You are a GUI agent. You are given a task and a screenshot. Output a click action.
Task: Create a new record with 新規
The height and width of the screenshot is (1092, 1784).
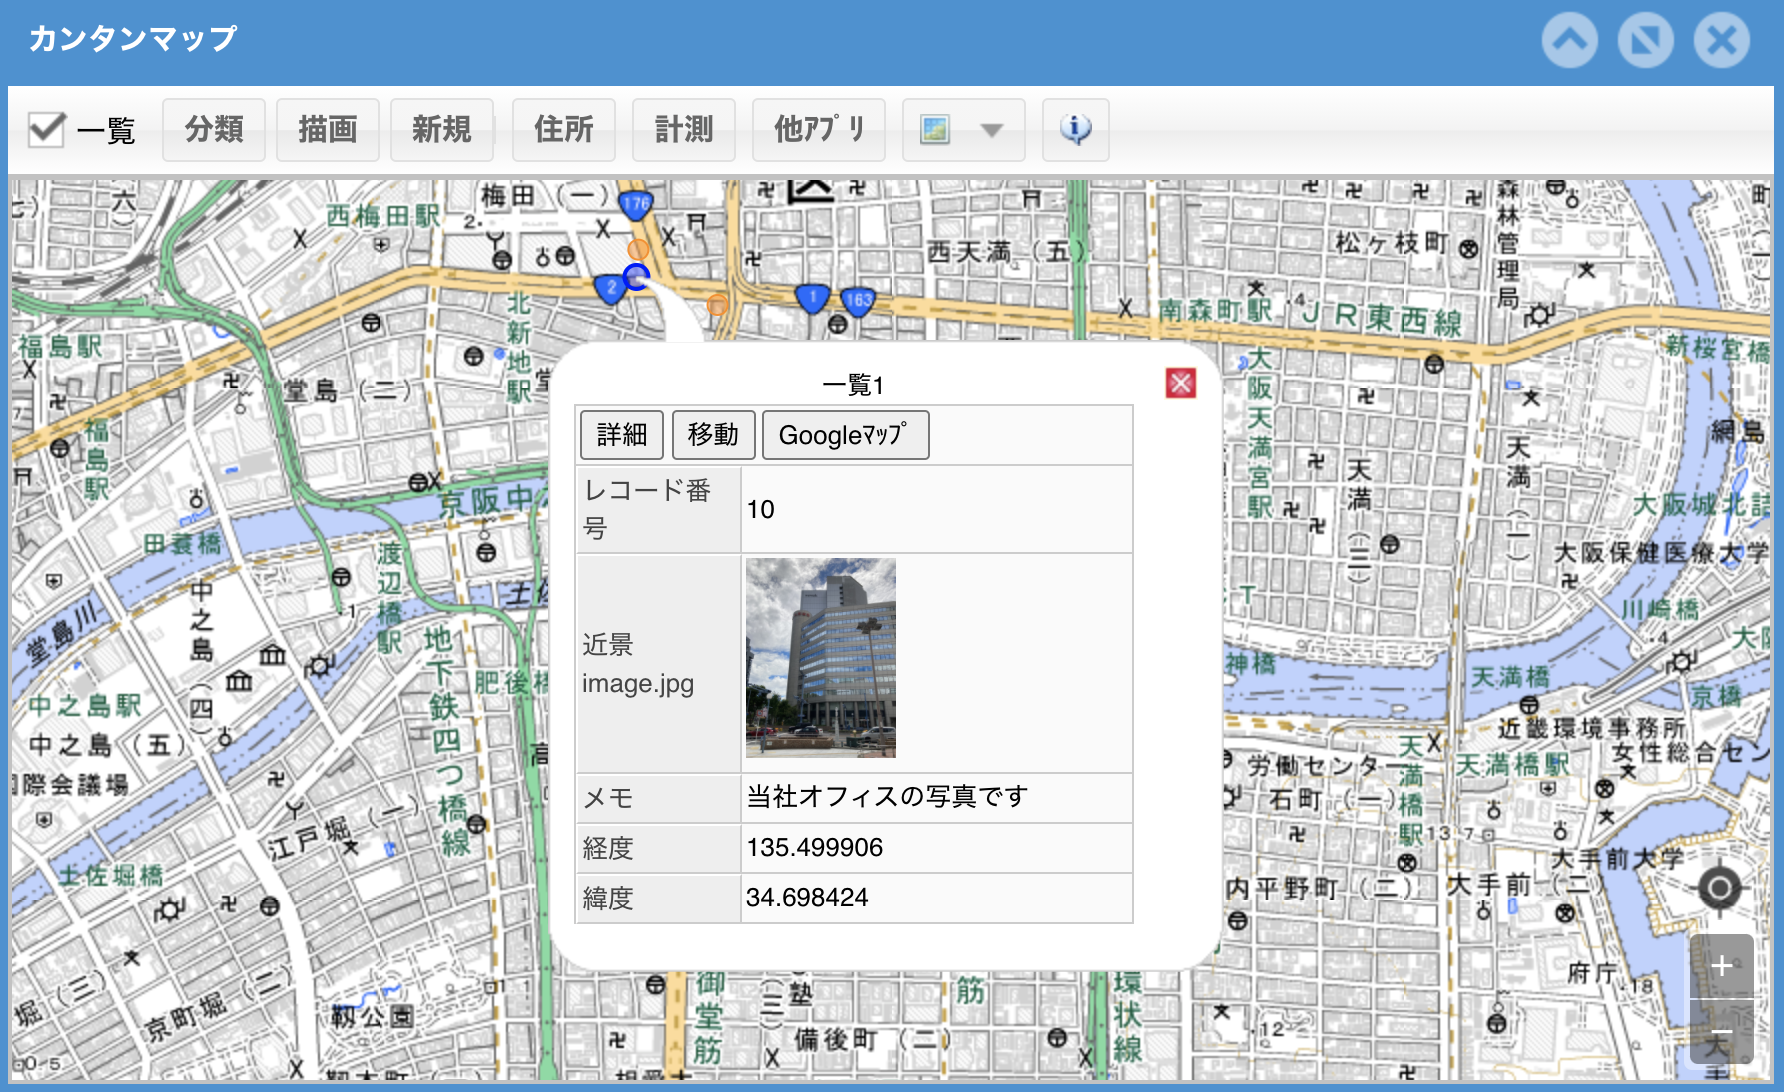pos(442,130)
